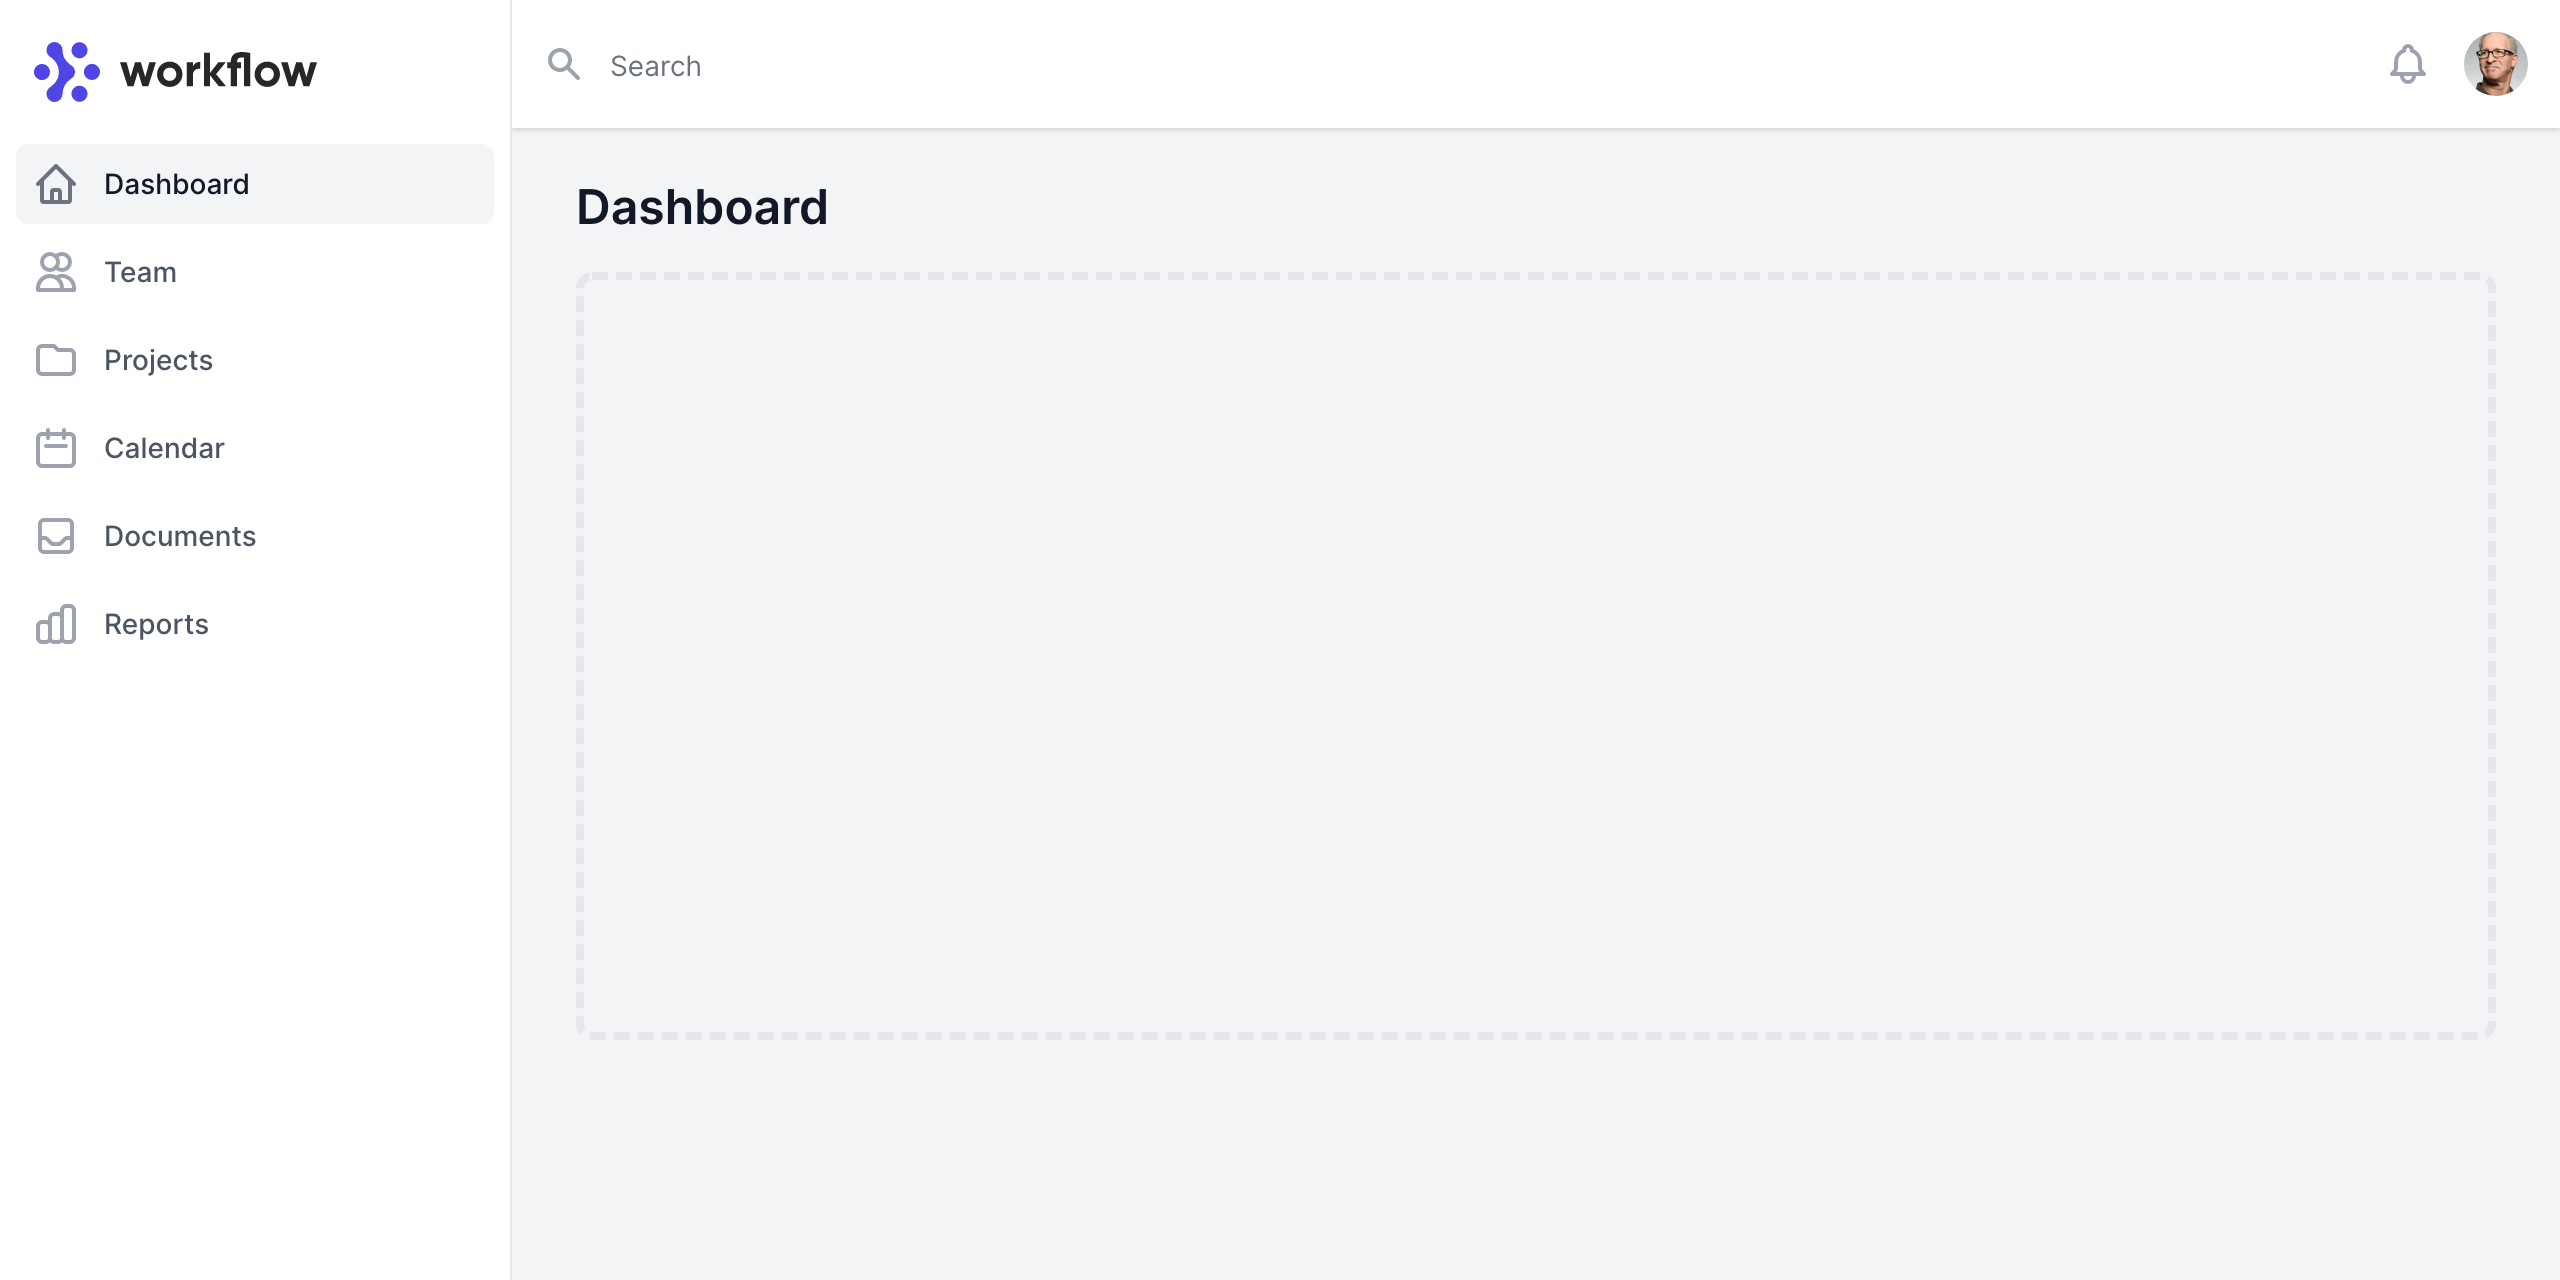This screenshot has width=2560, height=1280.
Task: Click the people icon beside Team
Action: click(56, 272)
